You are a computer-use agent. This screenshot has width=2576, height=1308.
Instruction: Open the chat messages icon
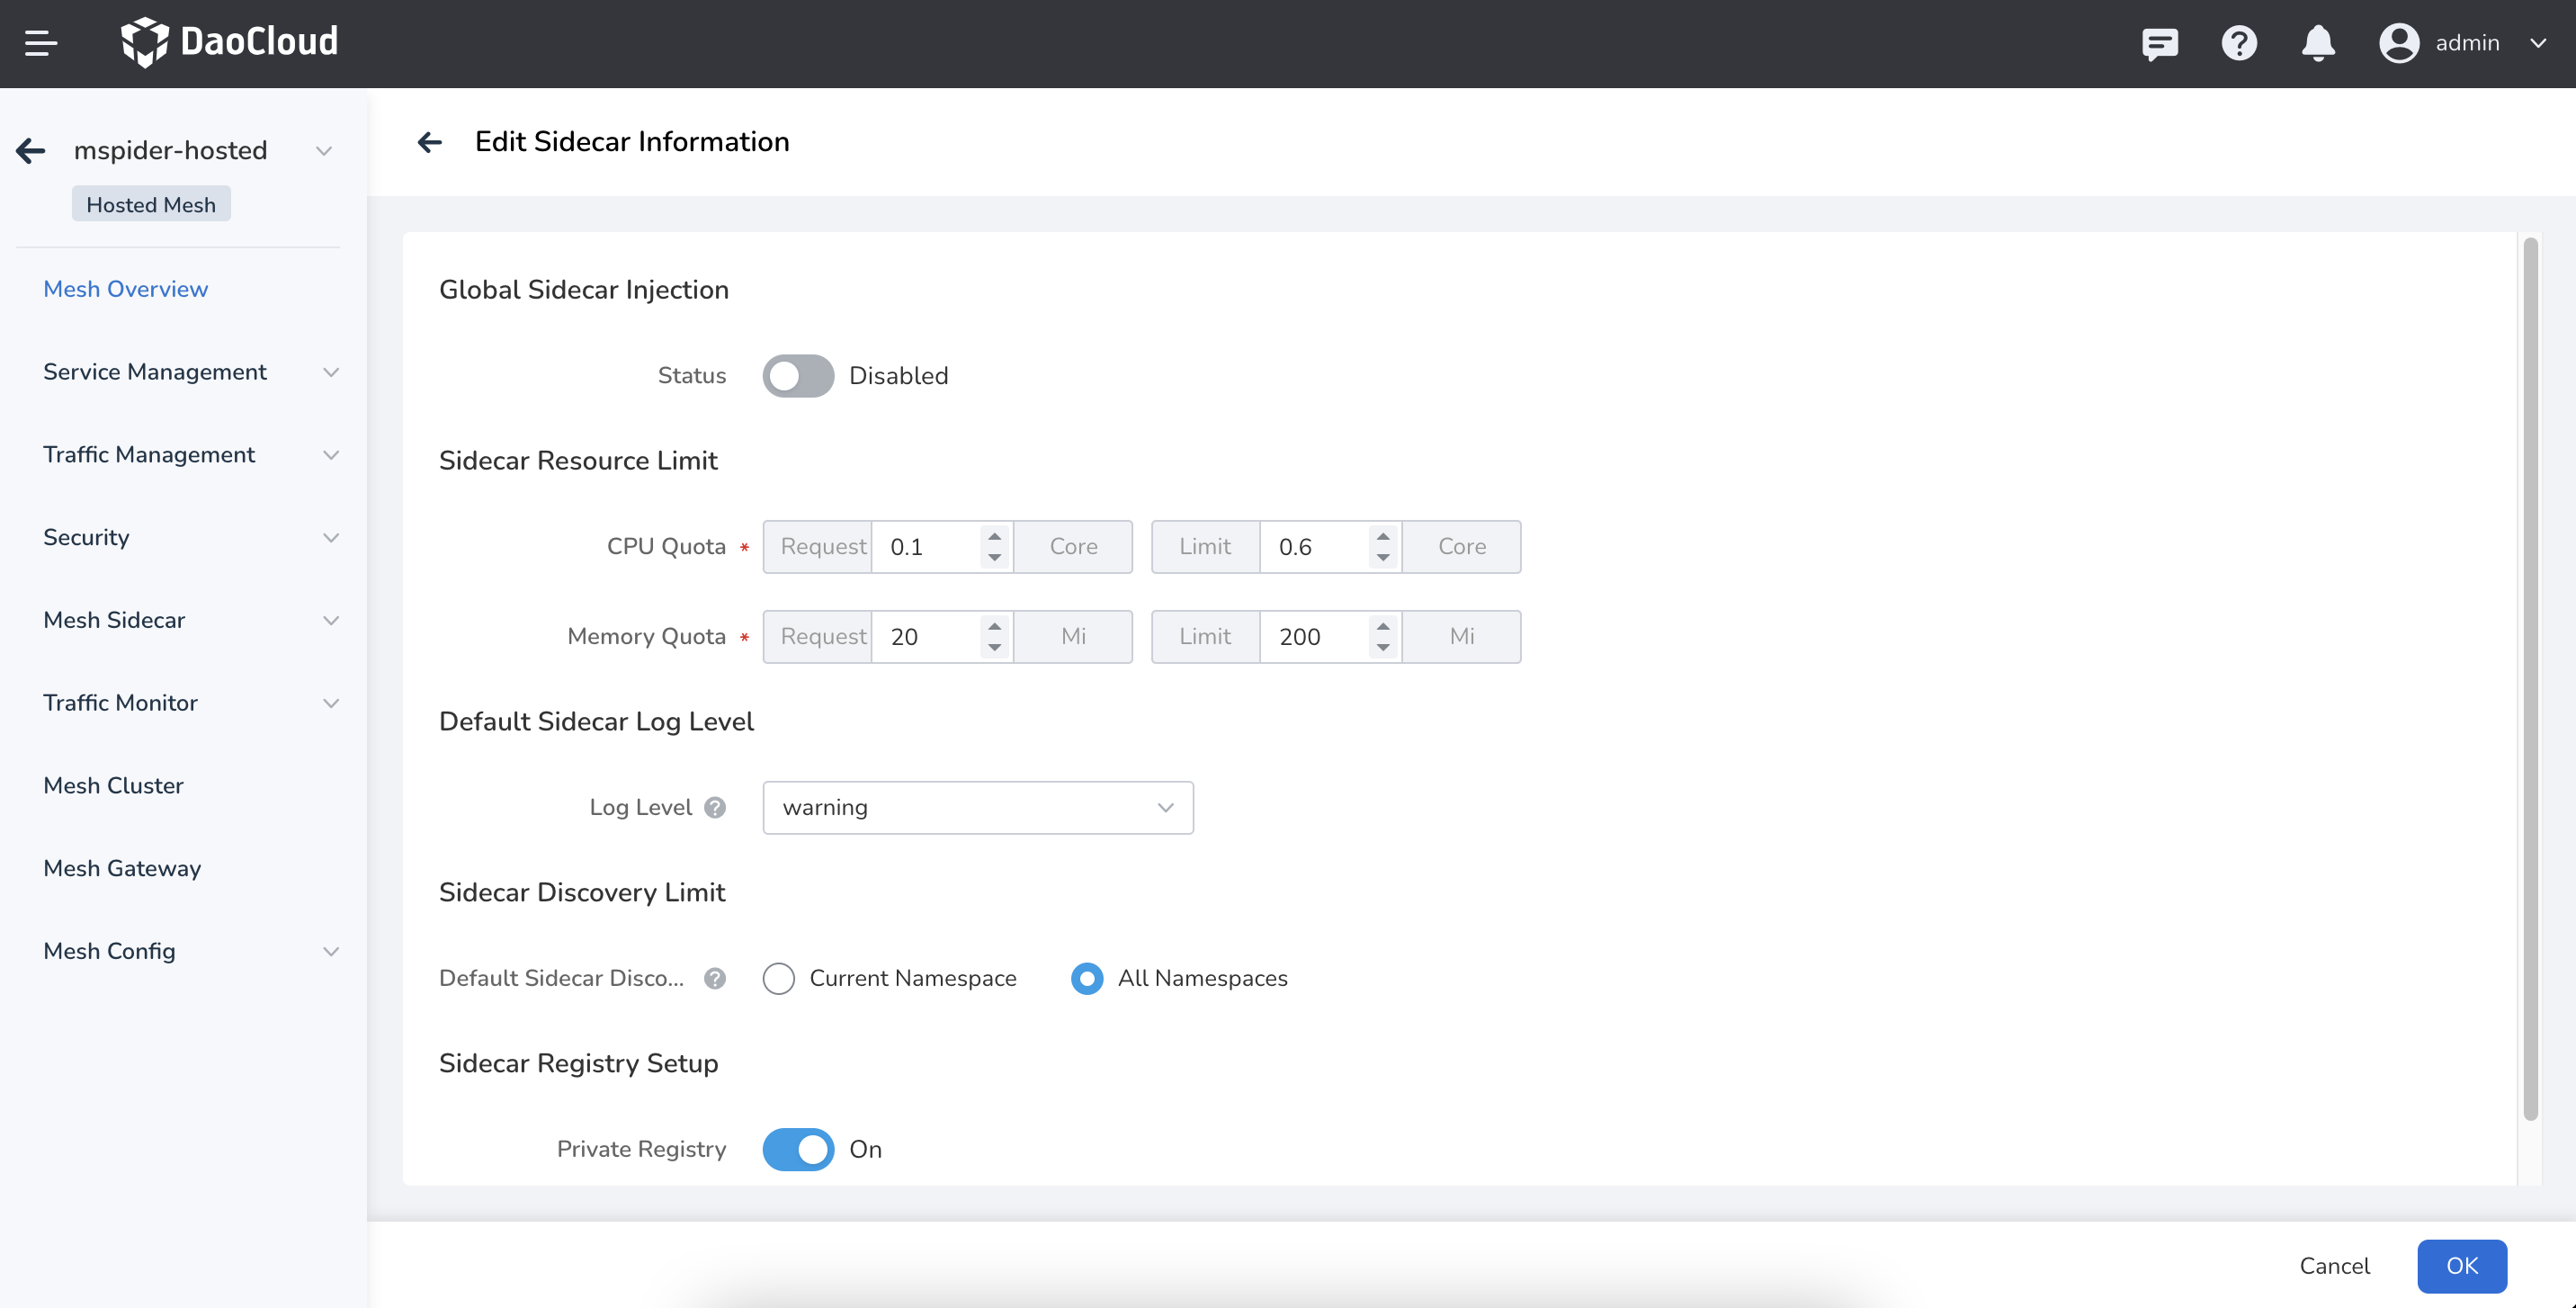coord(2159,43)
